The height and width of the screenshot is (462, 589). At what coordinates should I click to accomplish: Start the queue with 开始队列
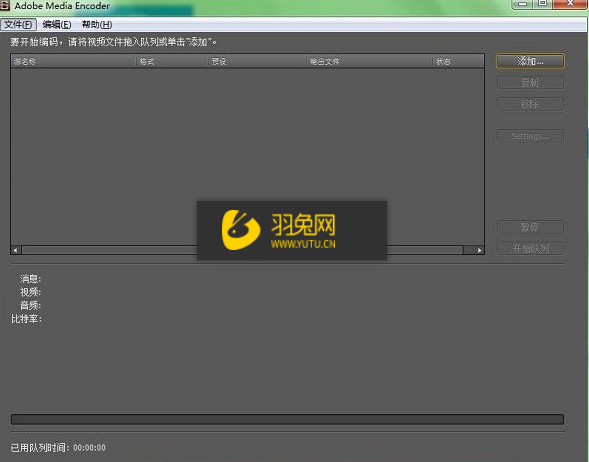click(530, 248)
